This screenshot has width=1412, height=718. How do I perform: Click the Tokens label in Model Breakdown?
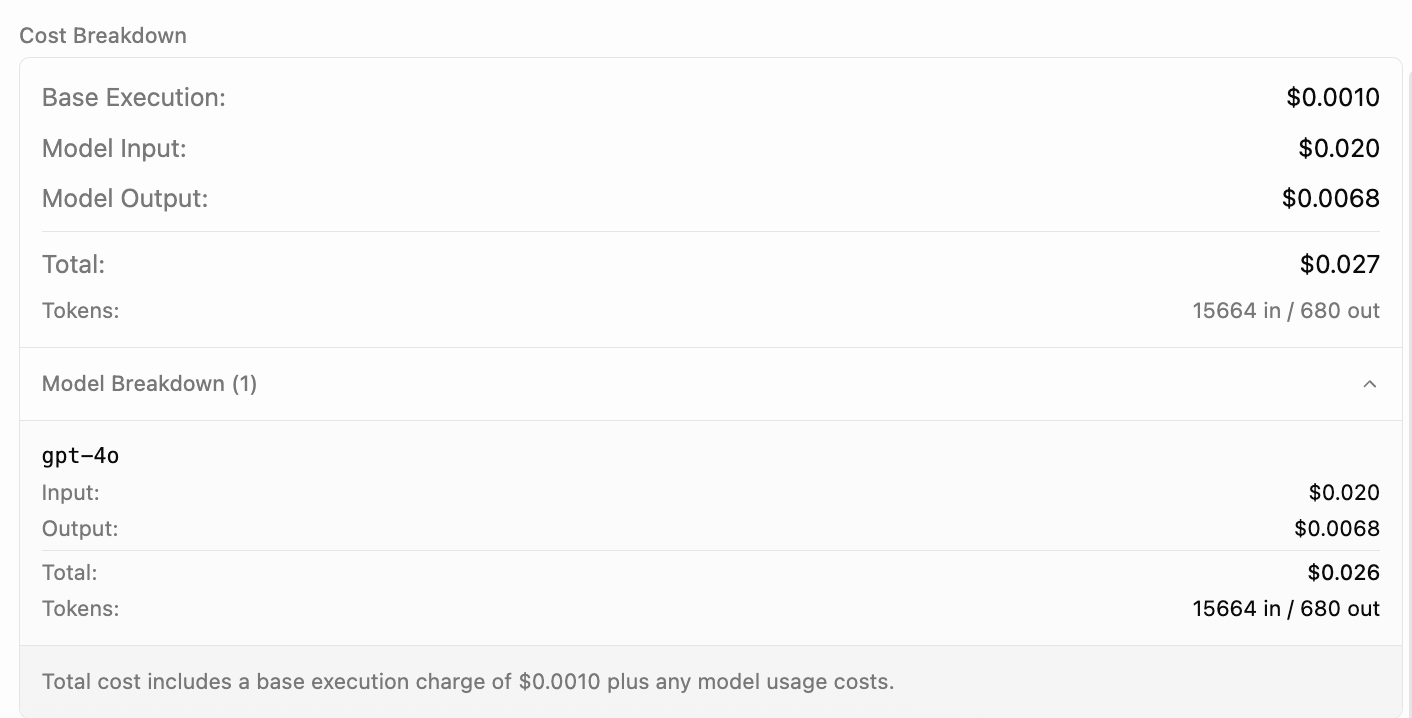(x=80, y=608)
